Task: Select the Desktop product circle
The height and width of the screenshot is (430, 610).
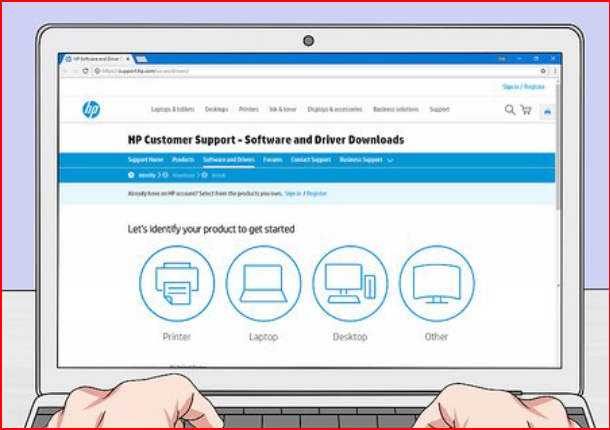Action: pos(350,283)
